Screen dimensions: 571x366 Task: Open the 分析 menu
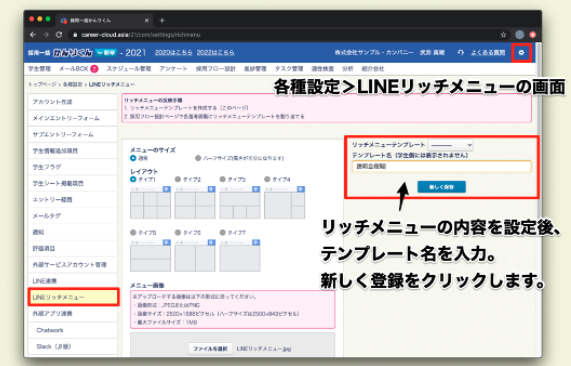347,68
